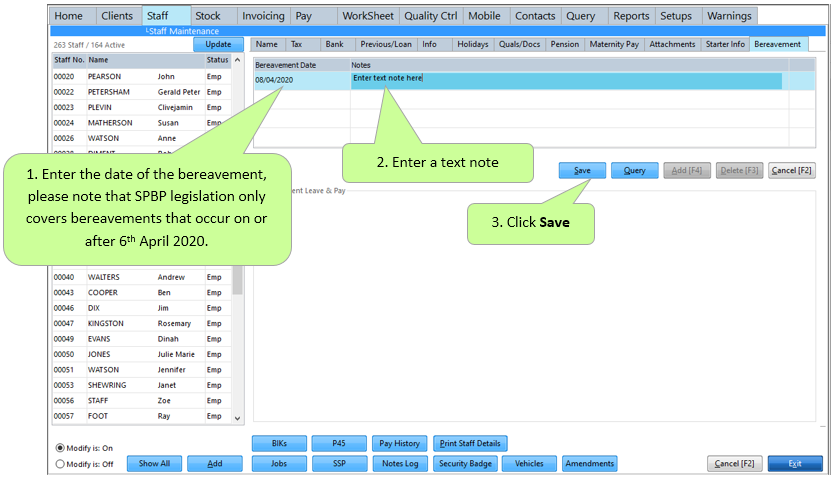Select the 'Modify is: Off' radio button
Viewport: 834px width, 479px height.
click(x=60, y=463)
